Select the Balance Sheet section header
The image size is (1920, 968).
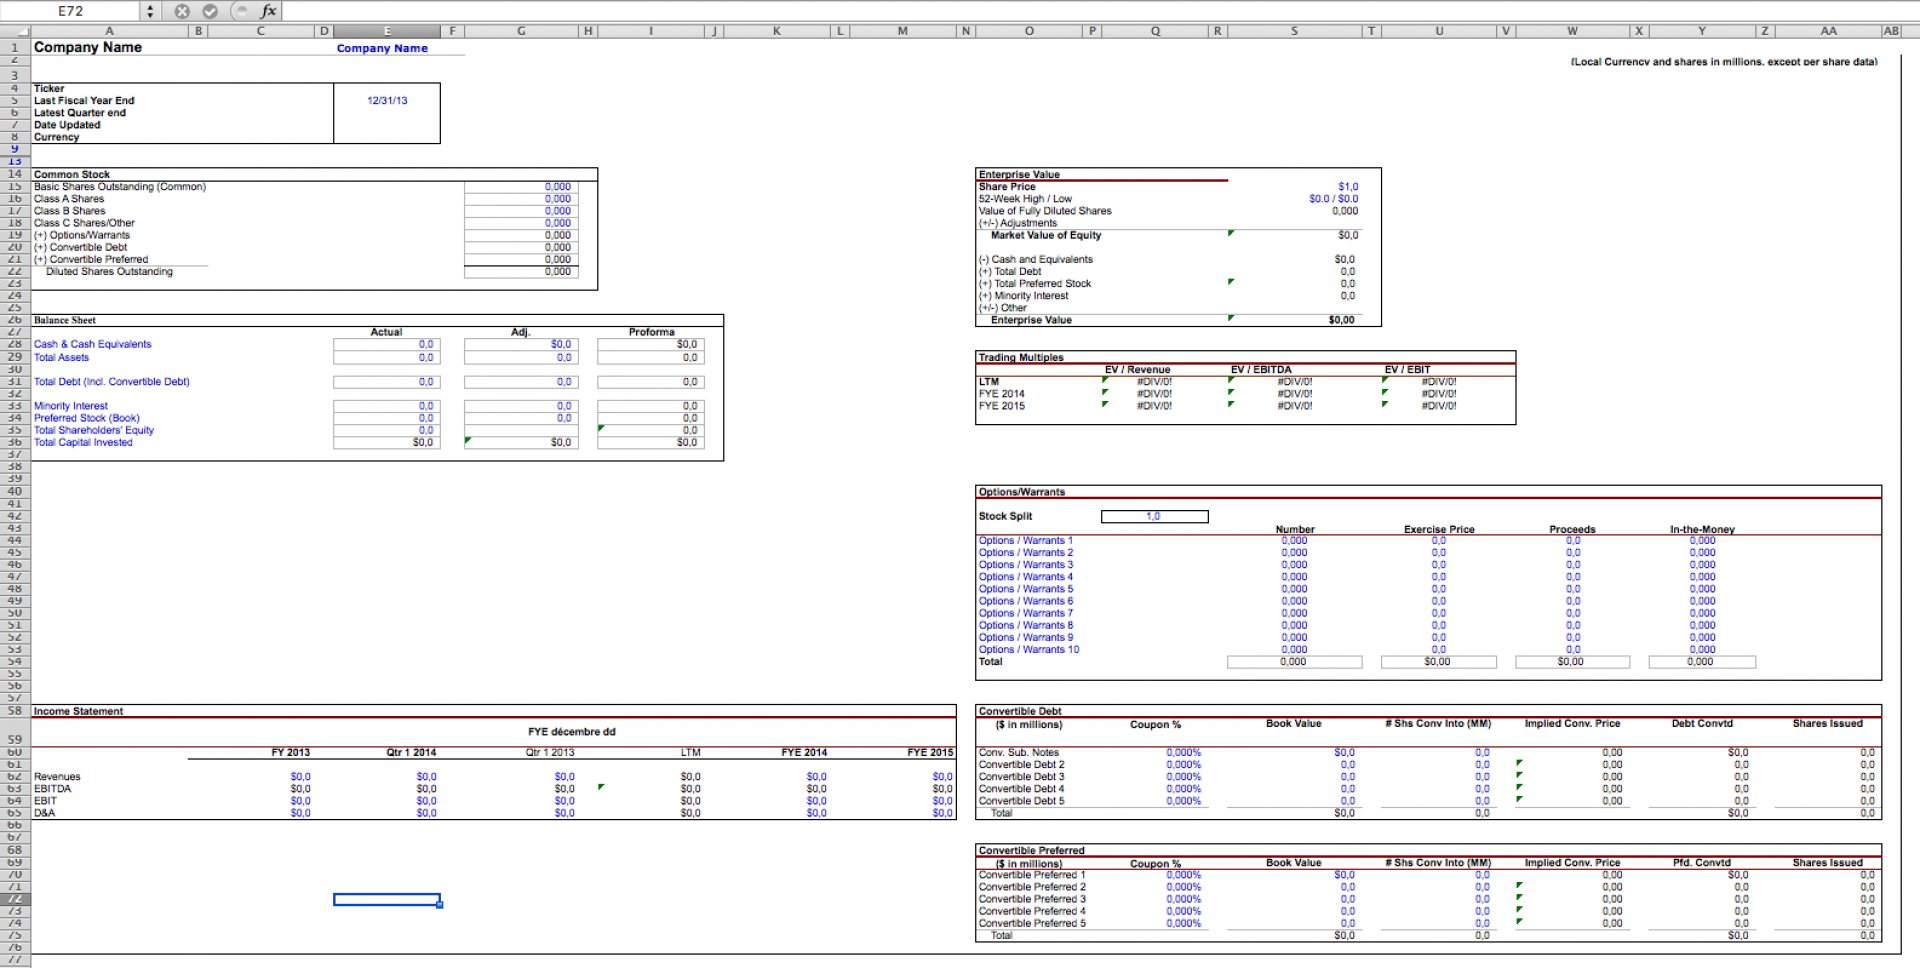coord(65,320)
